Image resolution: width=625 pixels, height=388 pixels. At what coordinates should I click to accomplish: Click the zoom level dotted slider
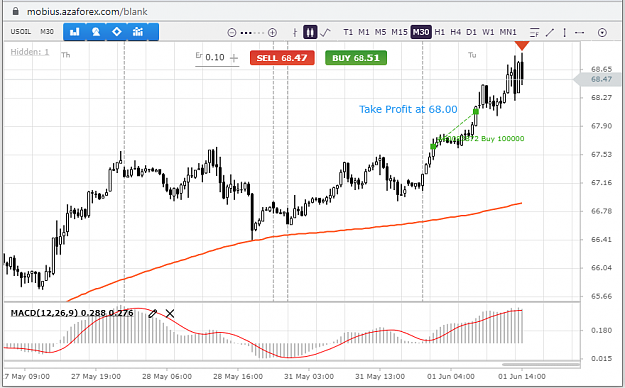[x=252, y=33]
